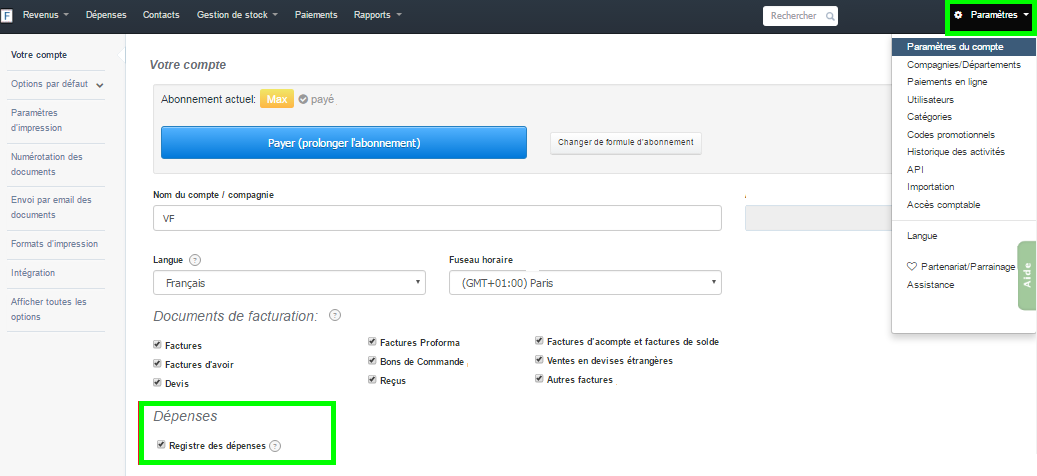Click the Nom du compte input field

tap(435, 218)
